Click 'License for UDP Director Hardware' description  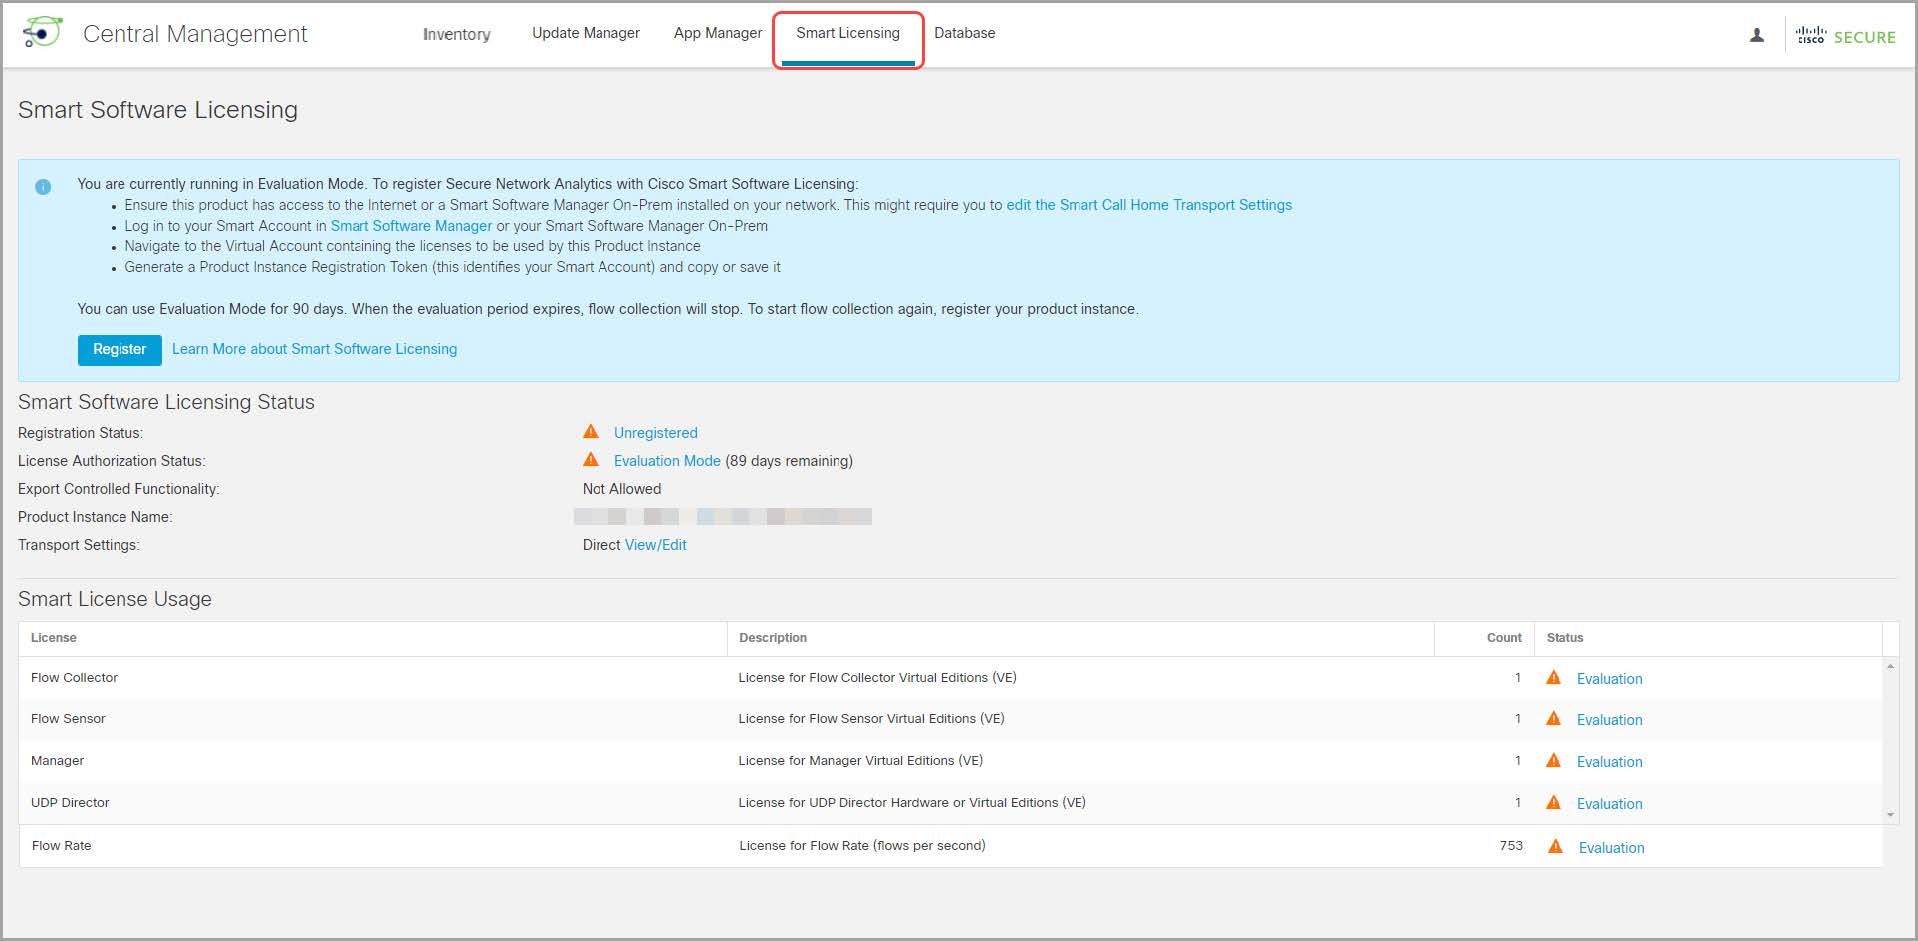tap(912, 803)
